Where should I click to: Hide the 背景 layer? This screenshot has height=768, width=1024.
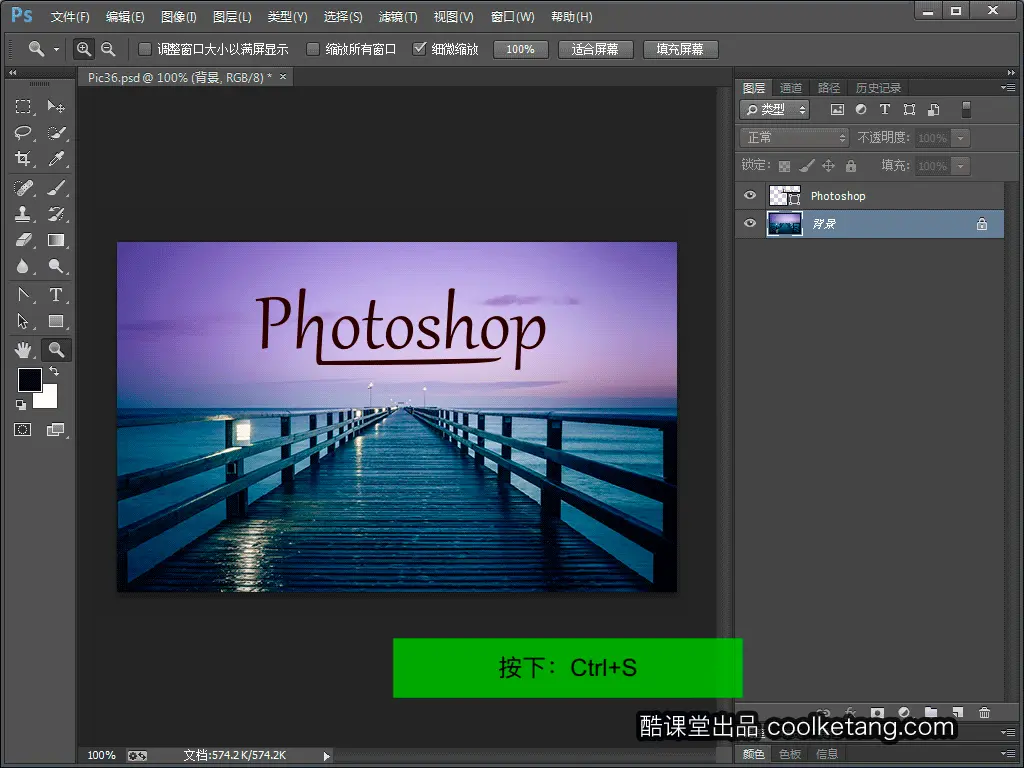750,223
